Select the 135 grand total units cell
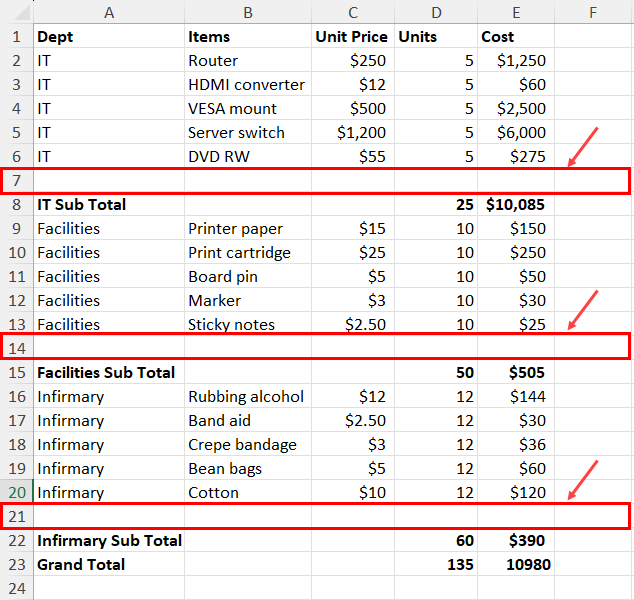 (436, 564)
